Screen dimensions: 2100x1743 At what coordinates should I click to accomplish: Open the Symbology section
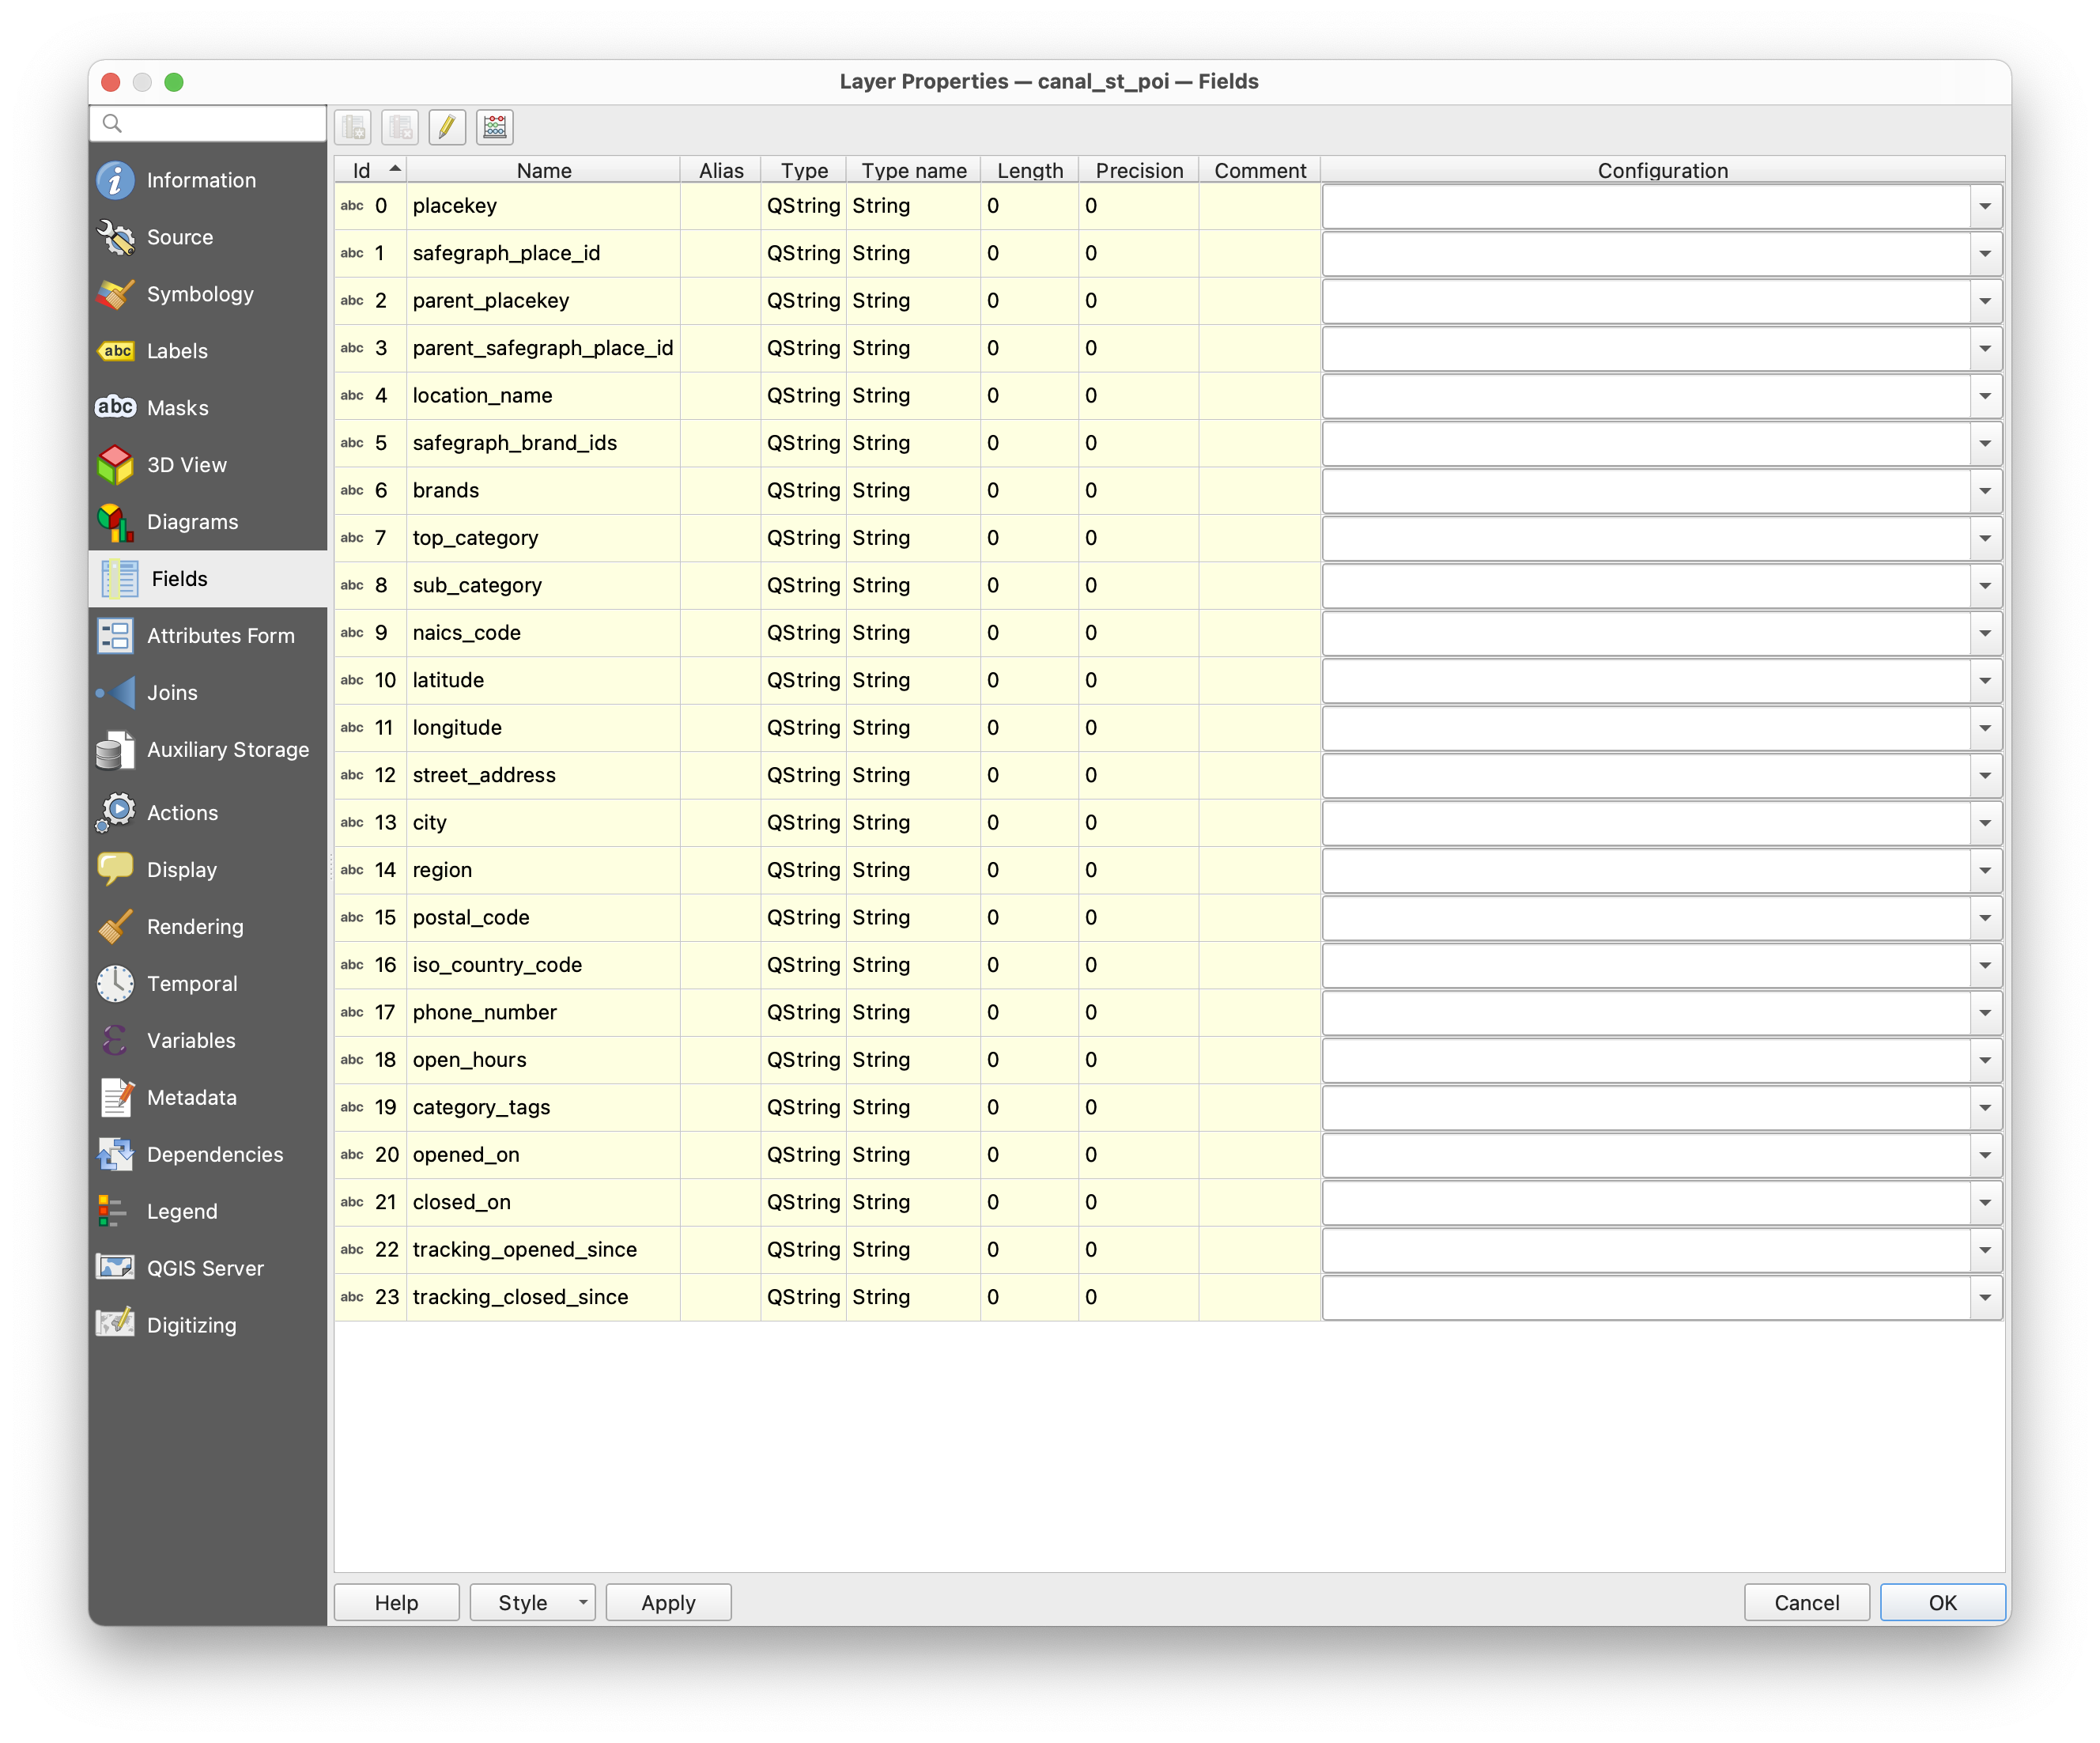pyautogui.click(x=200, y=294)
